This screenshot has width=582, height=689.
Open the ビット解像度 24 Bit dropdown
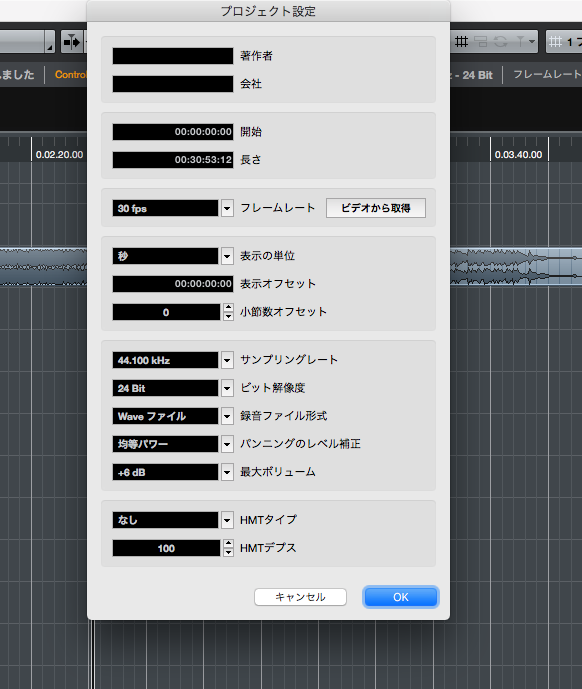[x=227, y=388]
